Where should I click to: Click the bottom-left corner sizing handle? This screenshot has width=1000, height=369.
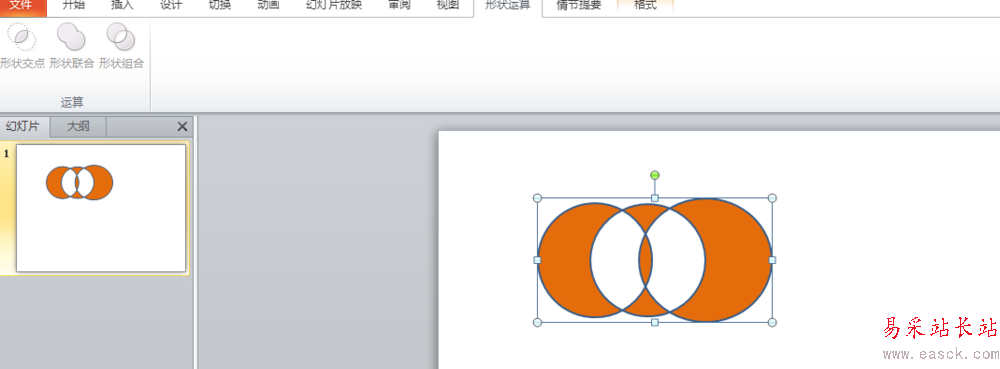[537, 322]
